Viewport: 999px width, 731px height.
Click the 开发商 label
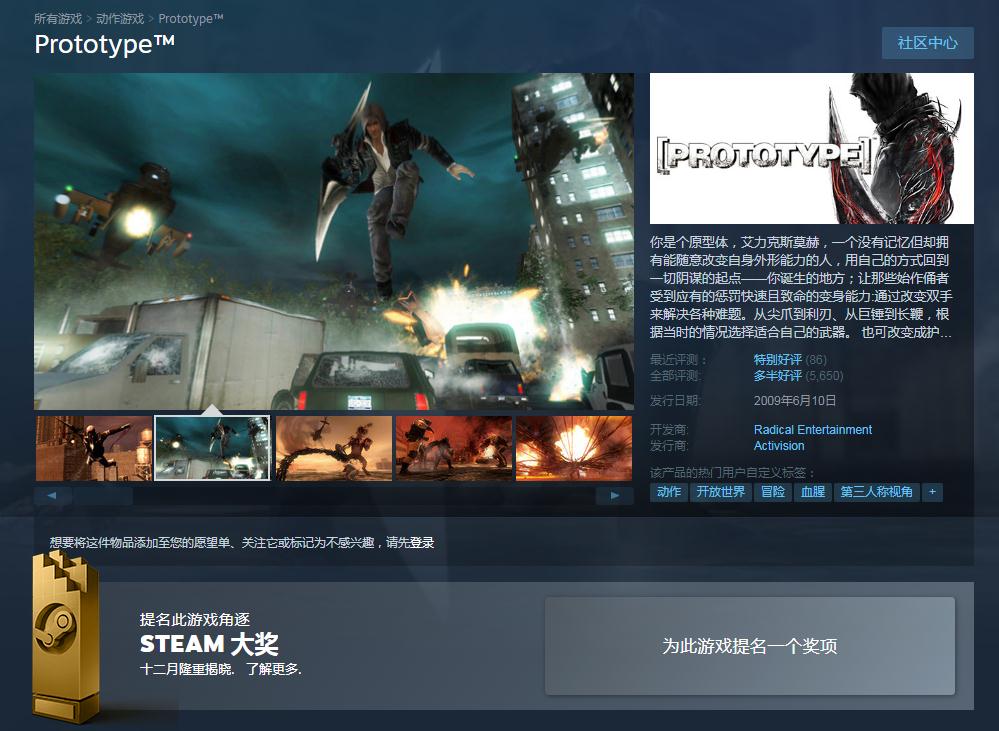pos(670,430)
